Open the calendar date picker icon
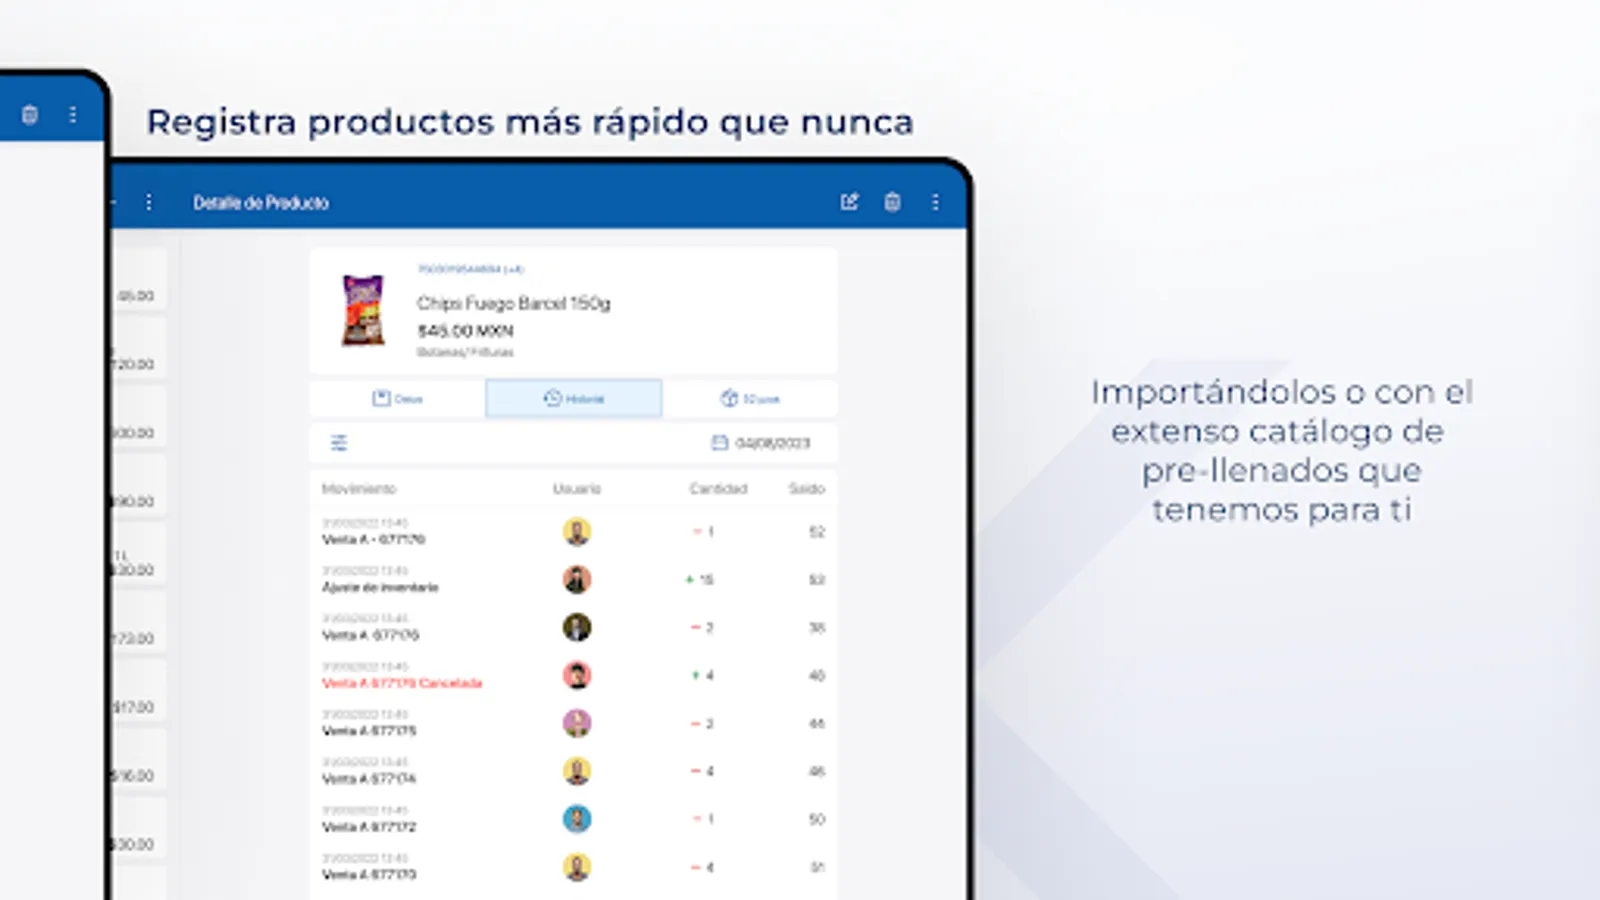1600x900 pixels. (719, 443)
